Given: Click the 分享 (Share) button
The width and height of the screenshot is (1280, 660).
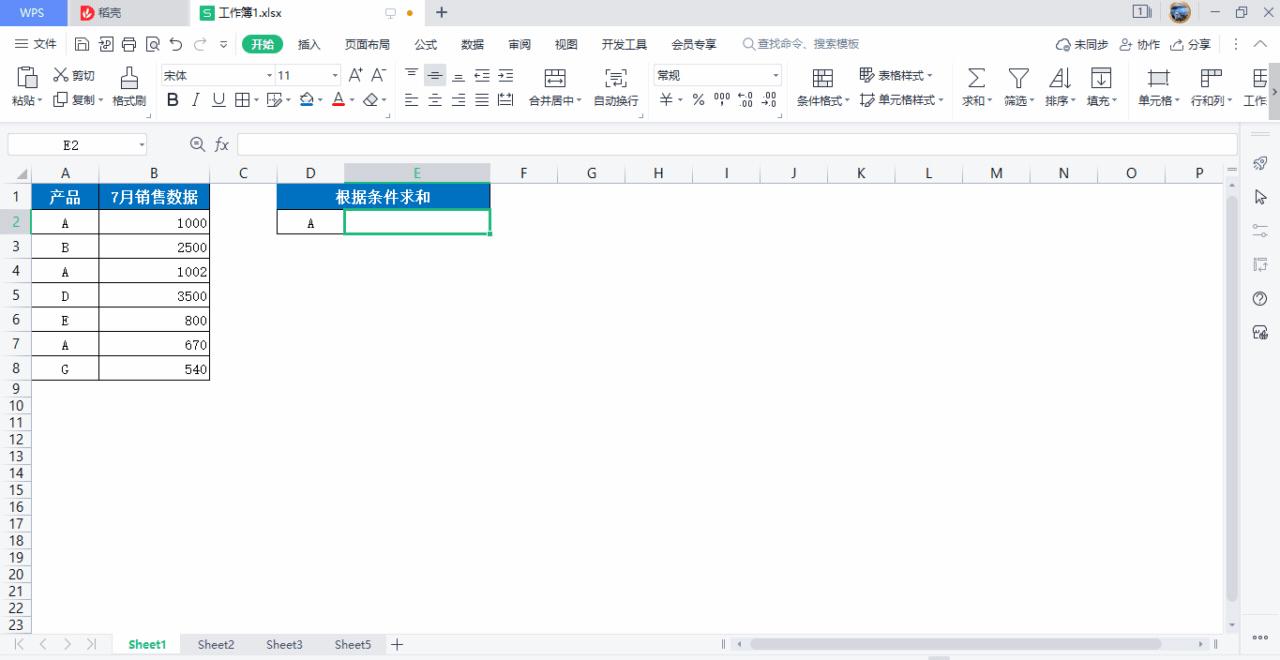Looking at the screenshot, I should (1190, 44).
